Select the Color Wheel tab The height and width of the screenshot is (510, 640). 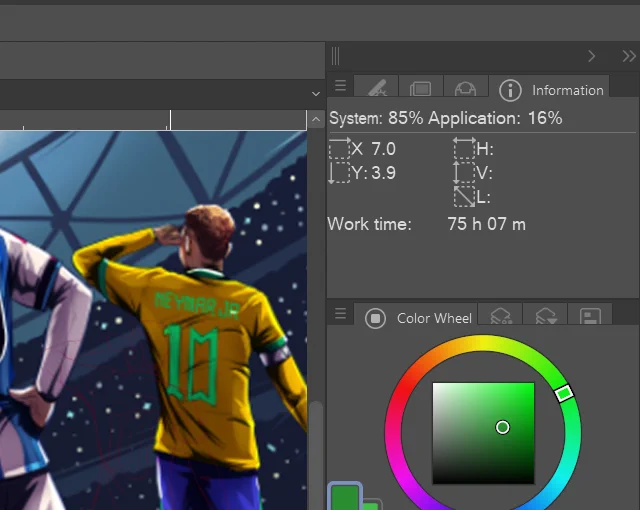pos(416,315)
